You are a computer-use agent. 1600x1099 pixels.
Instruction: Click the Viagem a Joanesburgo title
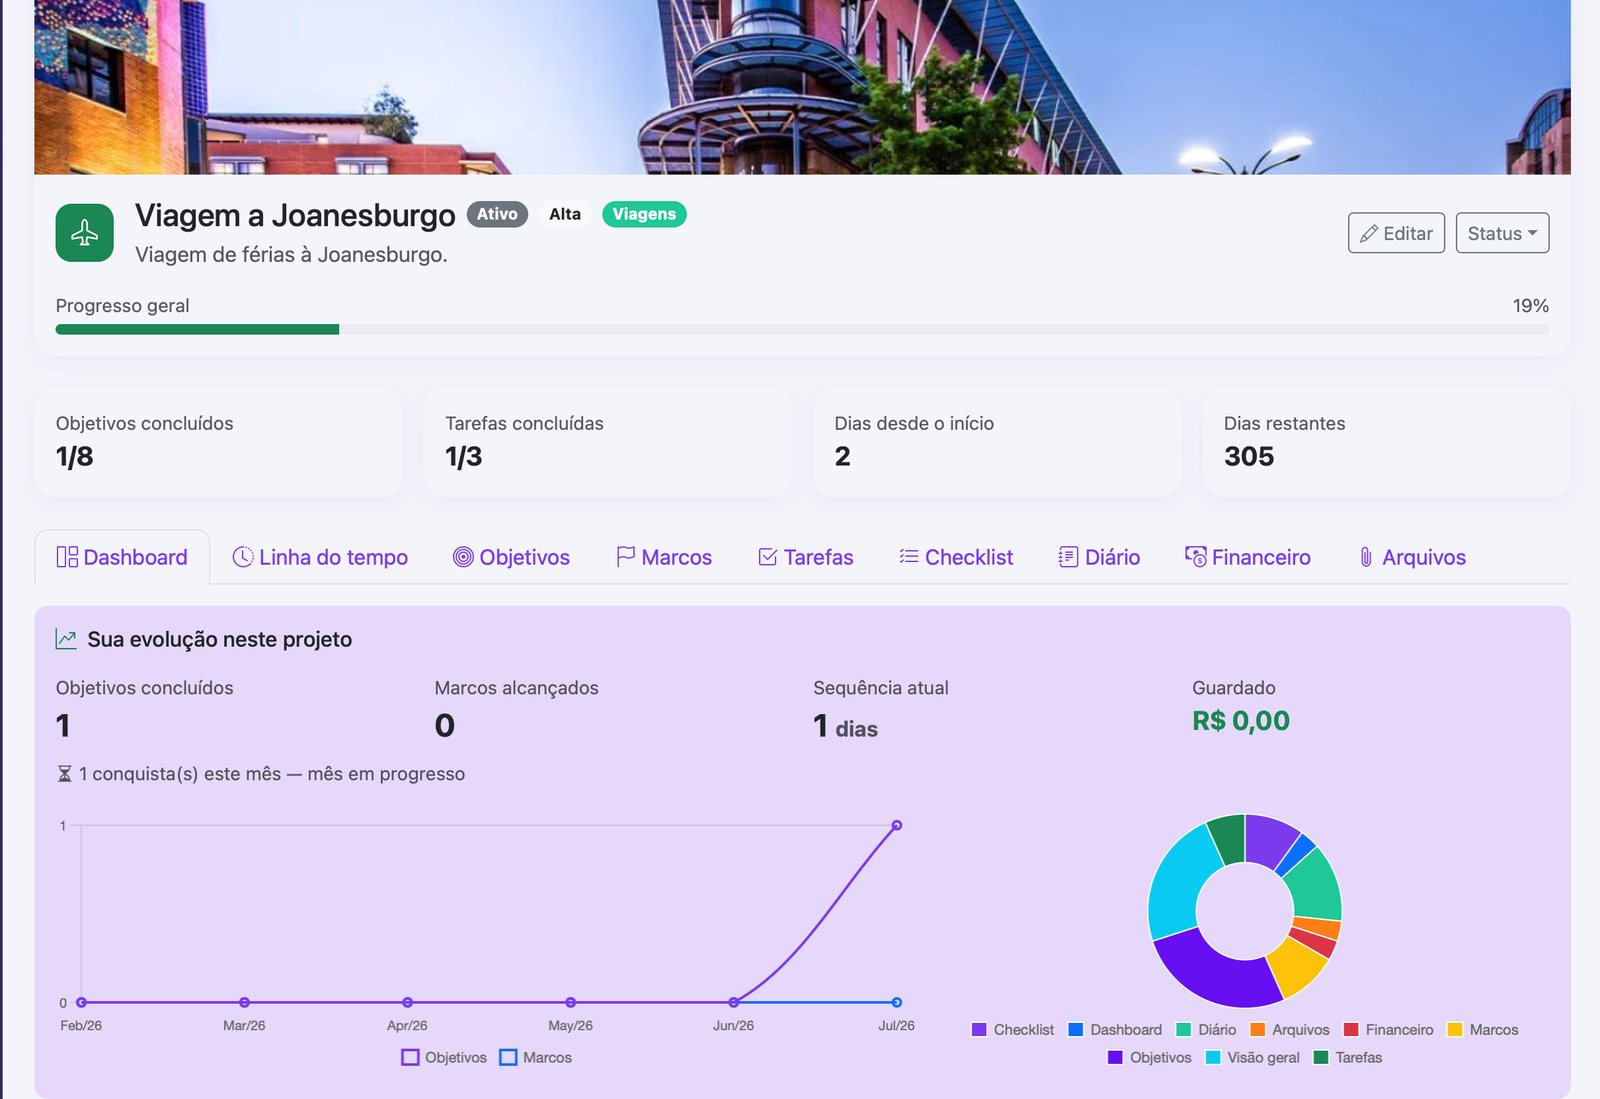[295, 215]
